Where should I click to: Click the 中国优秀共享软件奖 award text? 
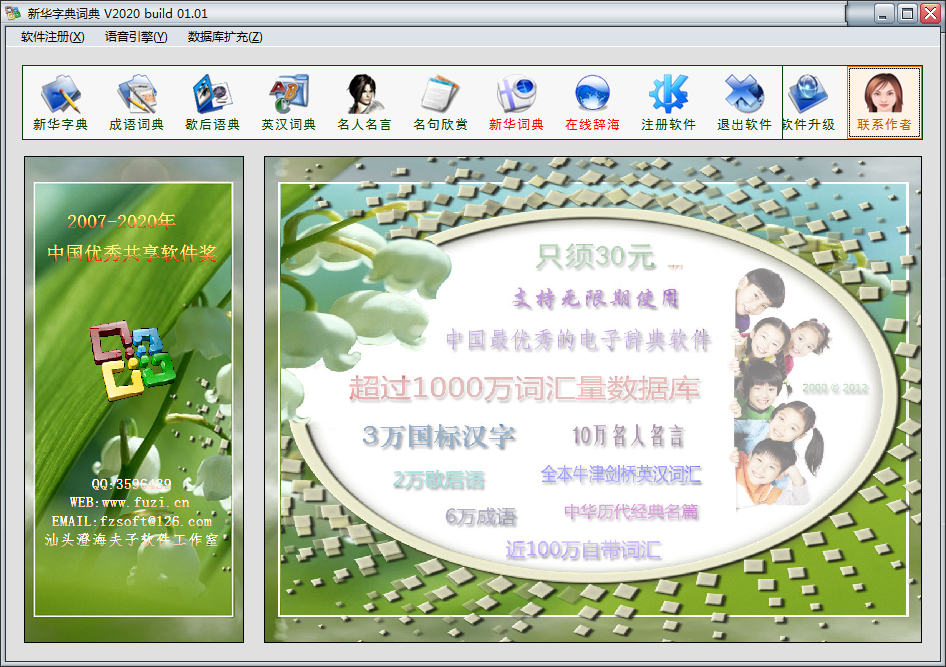(132, 253)
